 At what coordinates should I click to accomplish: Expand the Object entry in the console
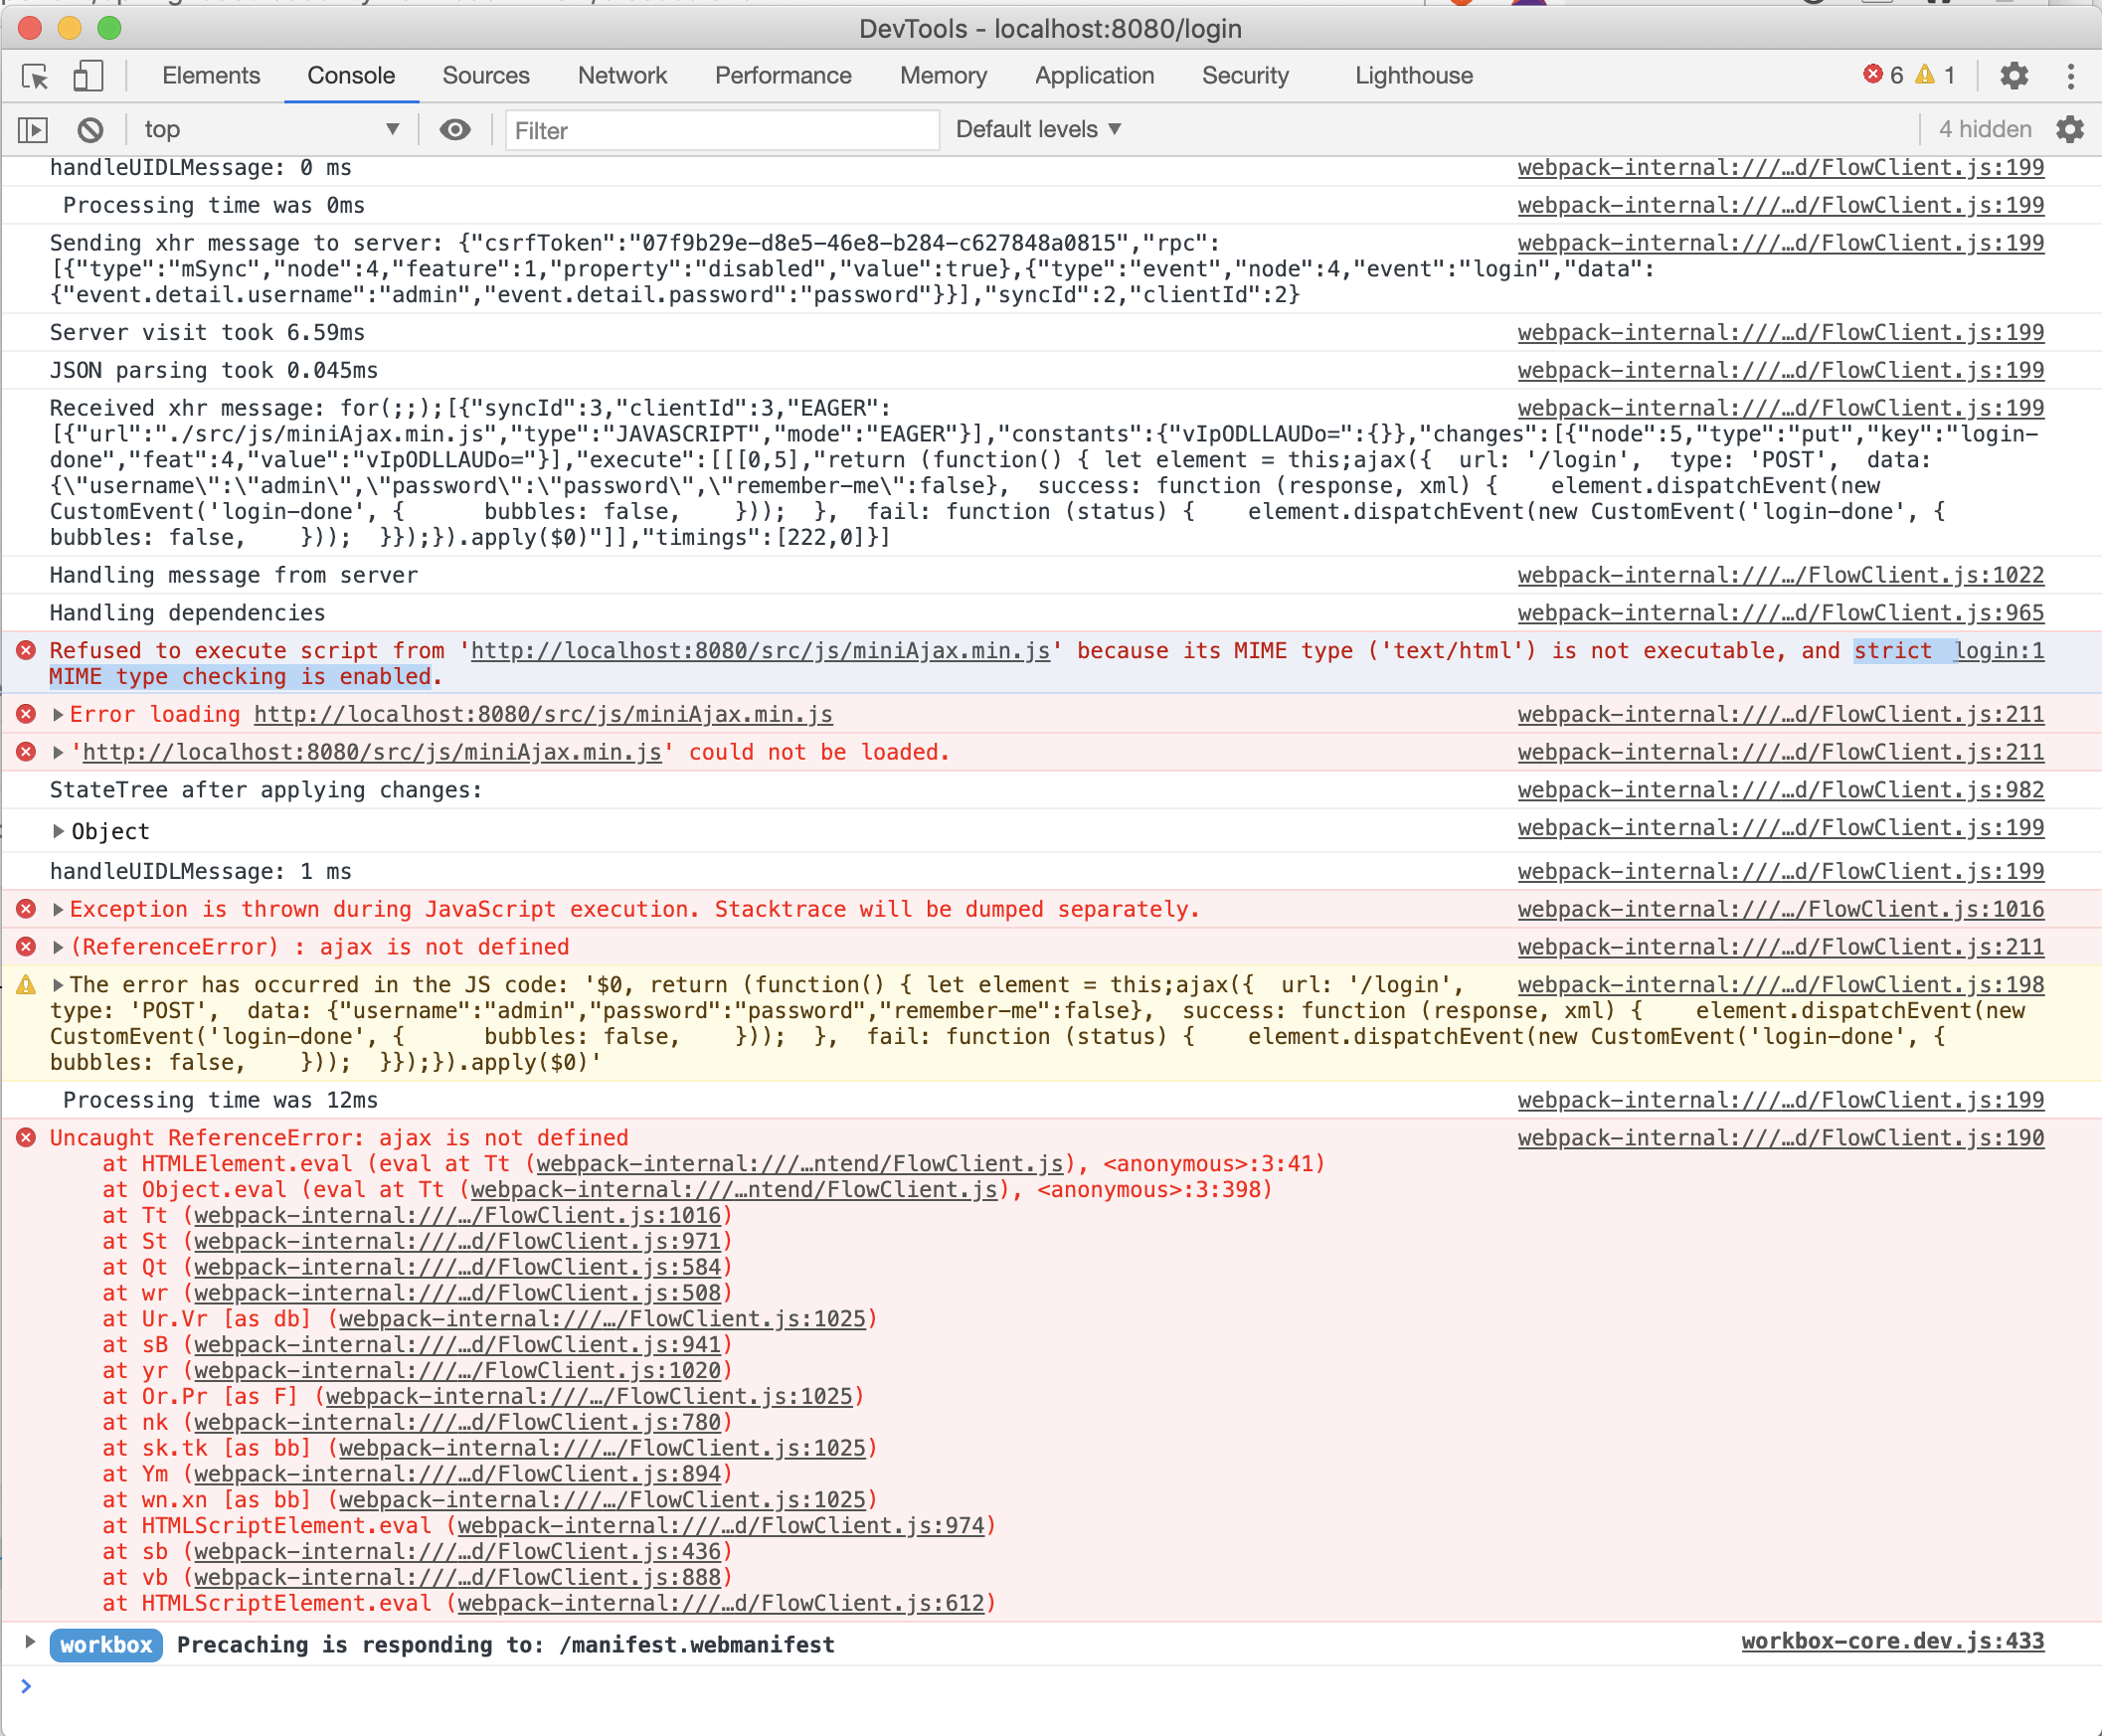[58, 831]
